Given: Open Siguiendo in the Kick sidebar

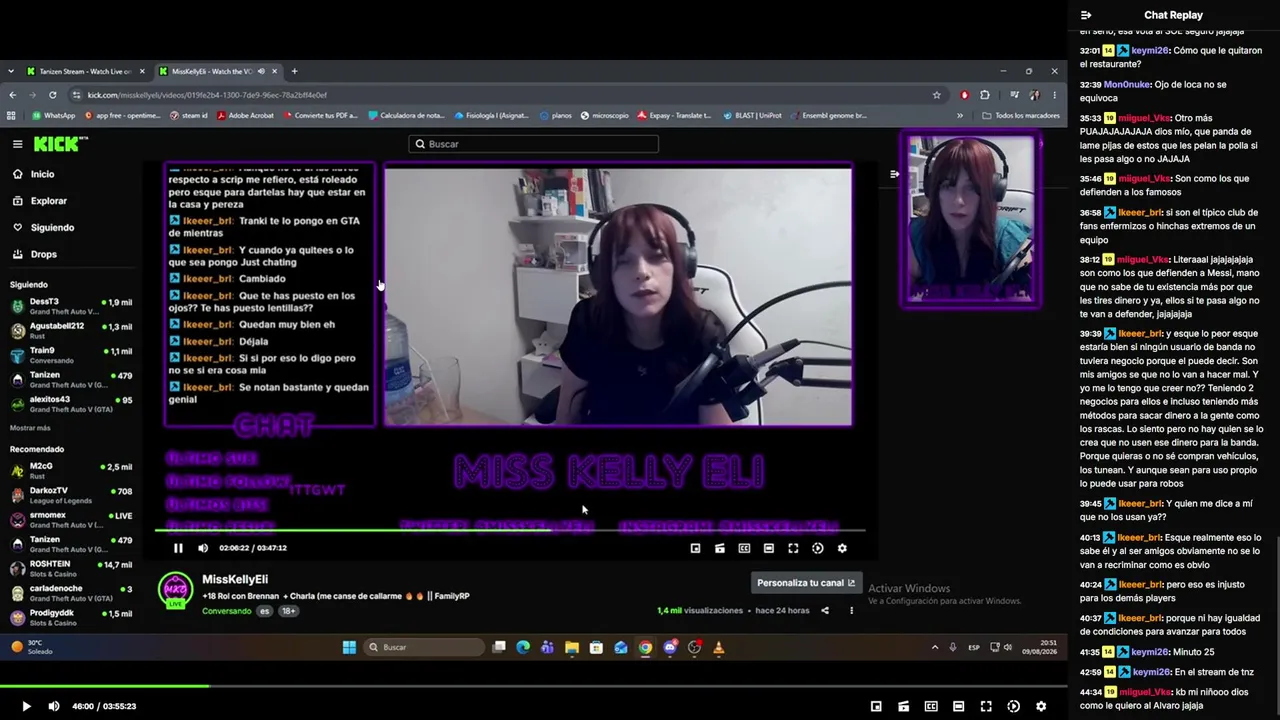Looking at the screenshot, I should (44, 228).
